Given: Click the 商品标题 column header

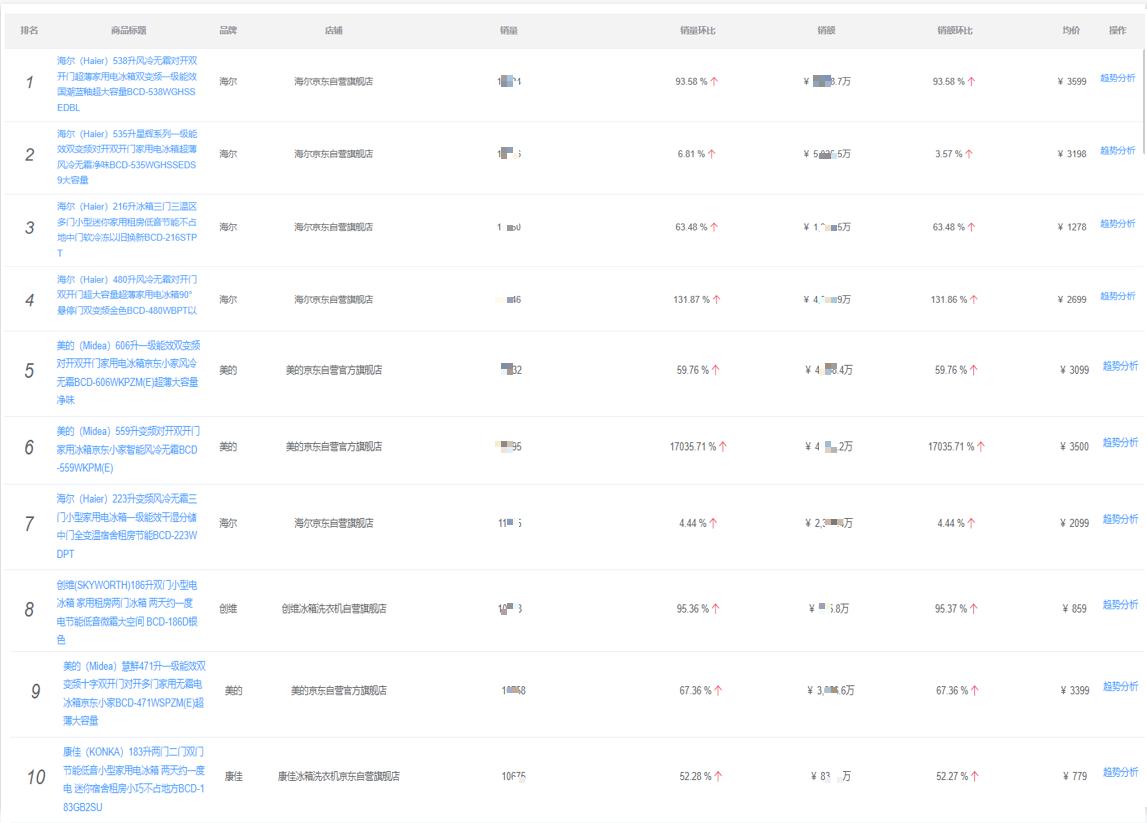Looking at the screenshot, I should pyautogui.click(x=129, y=30).
